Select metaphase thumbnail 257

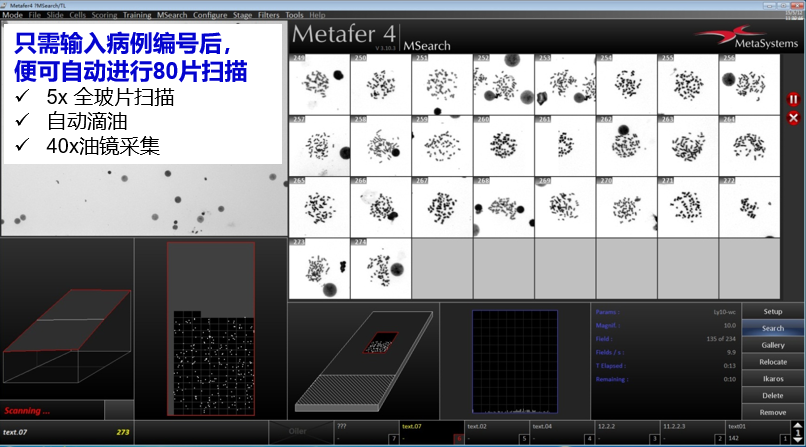(x=319, y=146)
